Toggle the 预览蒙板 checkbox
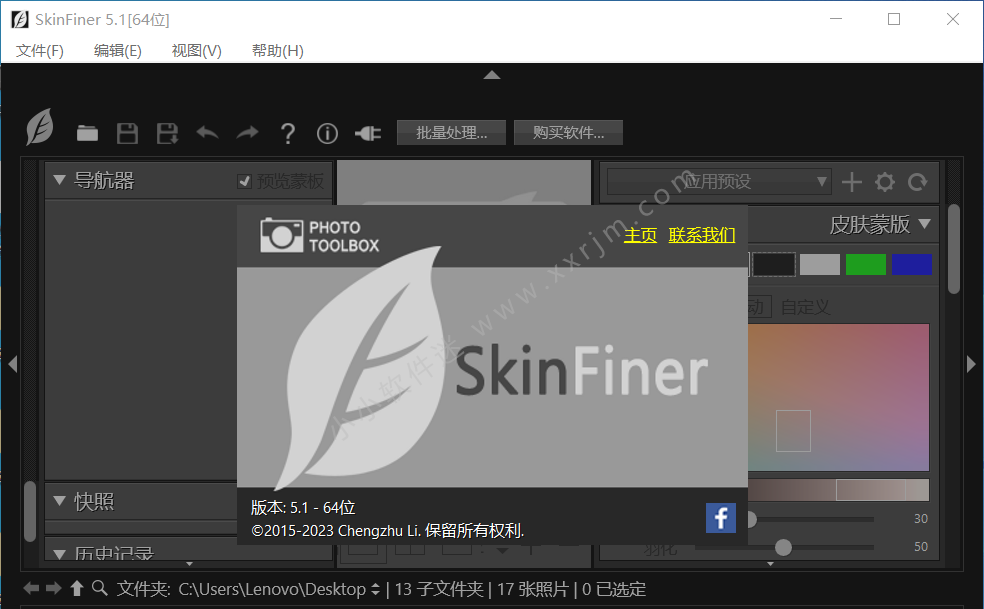This screenshot has width=984, height=609. pyautogui.click(x=245, y=181)
